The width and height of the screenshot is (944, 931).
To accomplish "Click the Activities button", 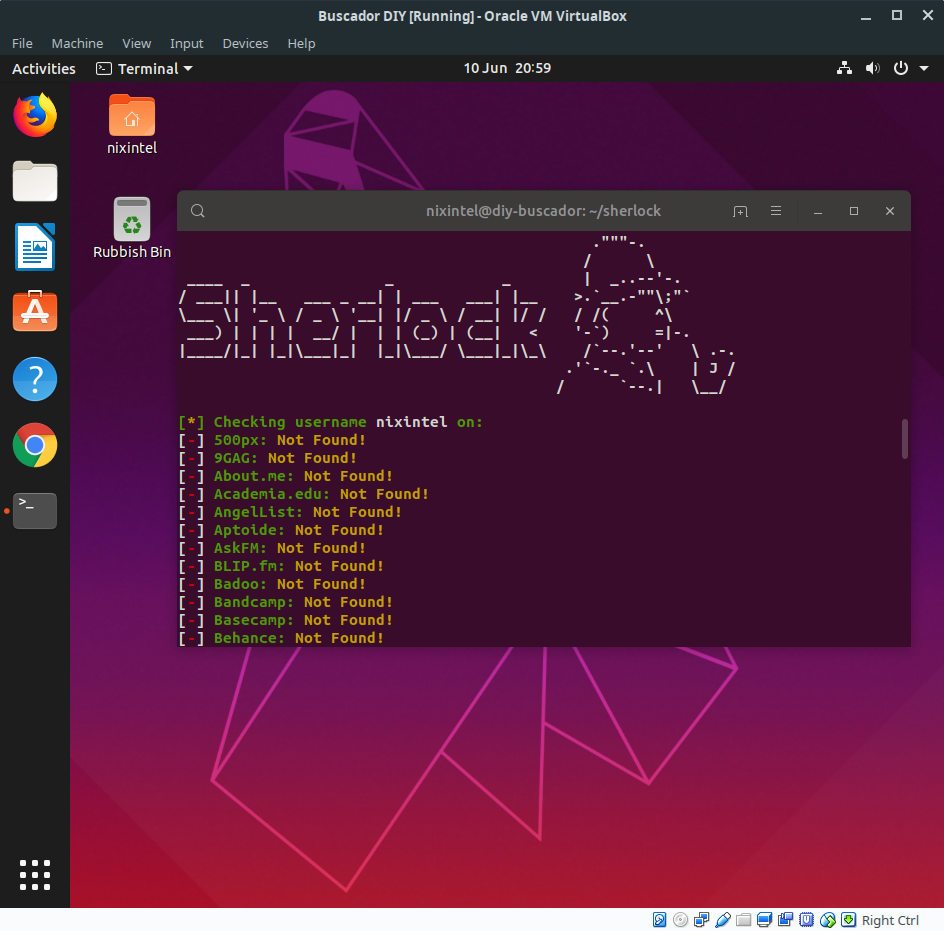I will point(44,69).
